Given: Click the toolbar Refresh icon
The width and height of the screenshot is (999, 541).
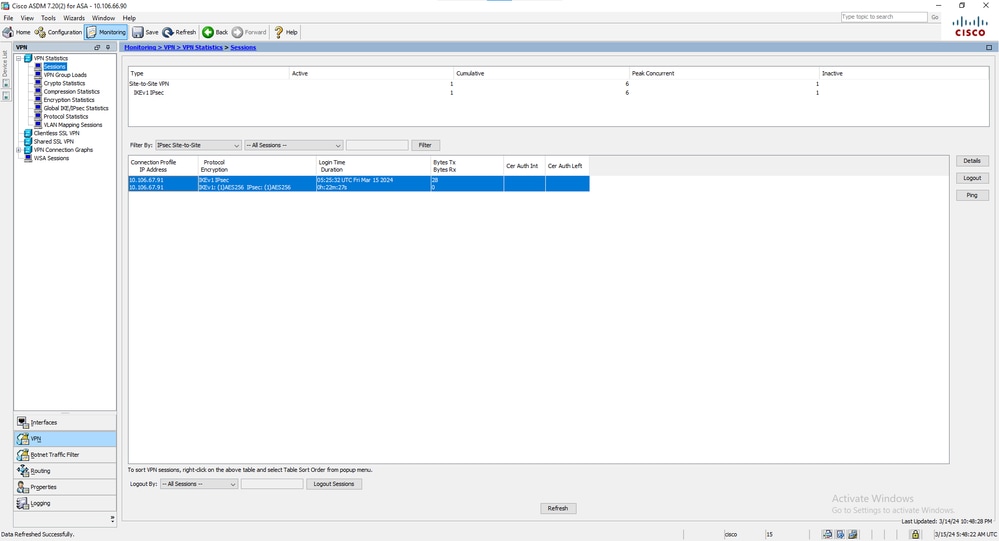Looking at the screenshot, I should point(179,32).
